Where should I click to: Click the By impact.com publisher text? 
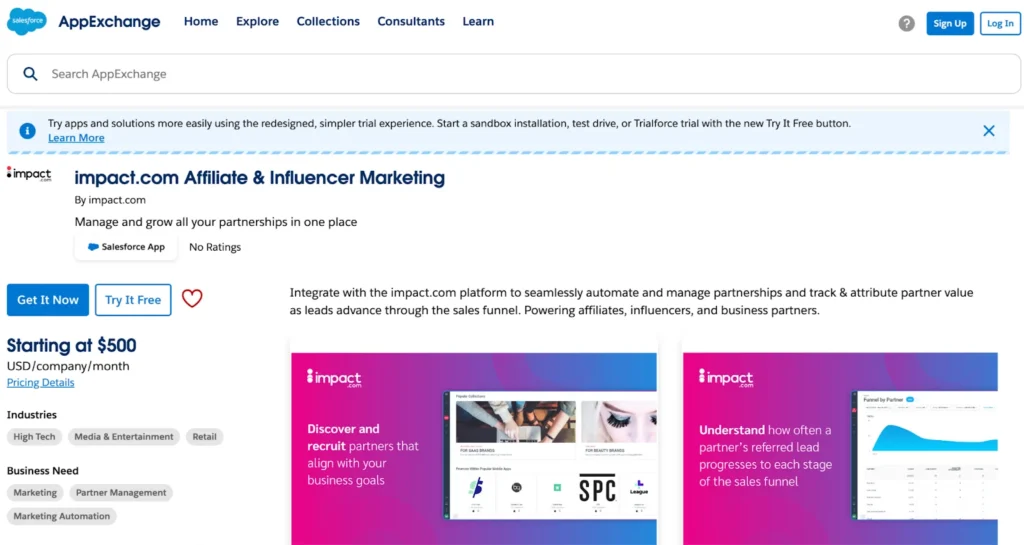point(110,200)
